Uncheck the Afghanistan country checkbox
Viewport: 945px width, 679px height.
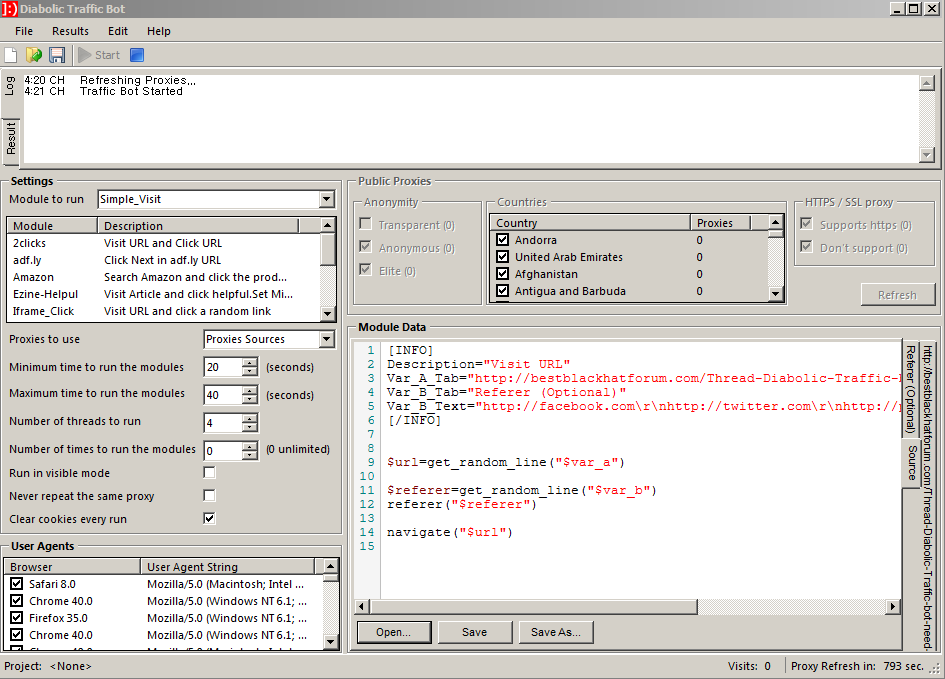(x=503, y=274)
